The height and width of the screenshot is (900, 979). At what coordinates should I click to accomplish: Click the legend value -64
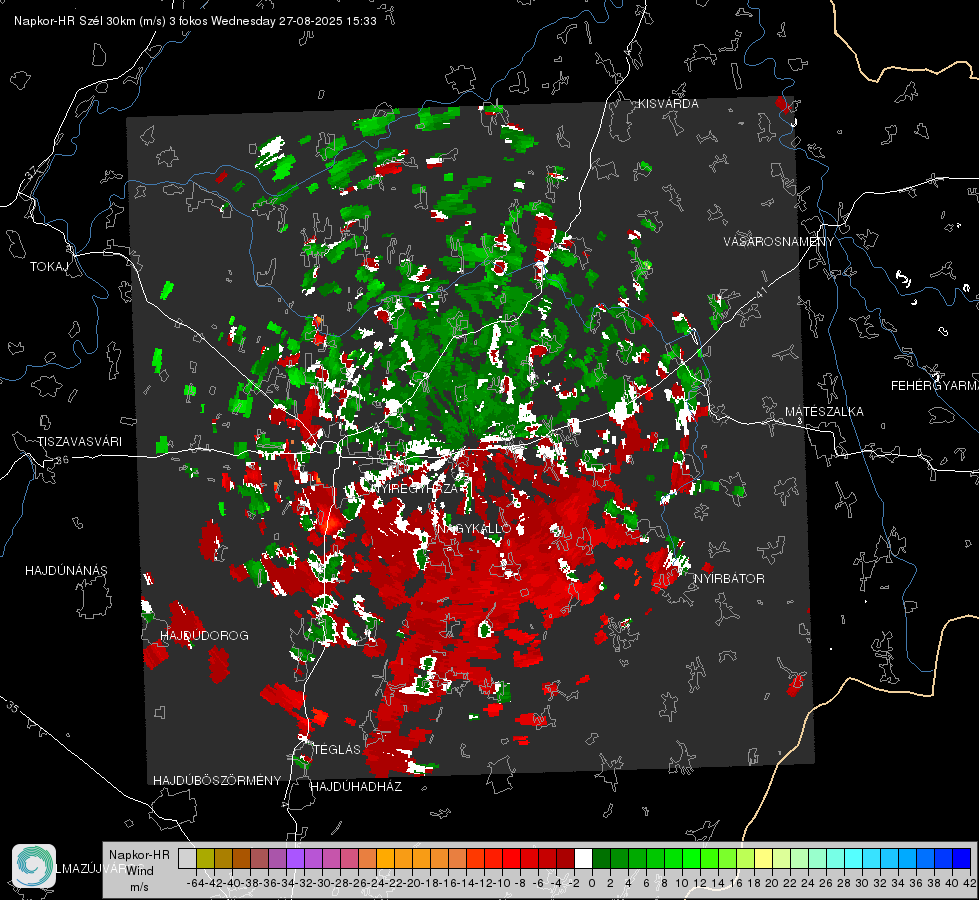(x=196, y=883)
